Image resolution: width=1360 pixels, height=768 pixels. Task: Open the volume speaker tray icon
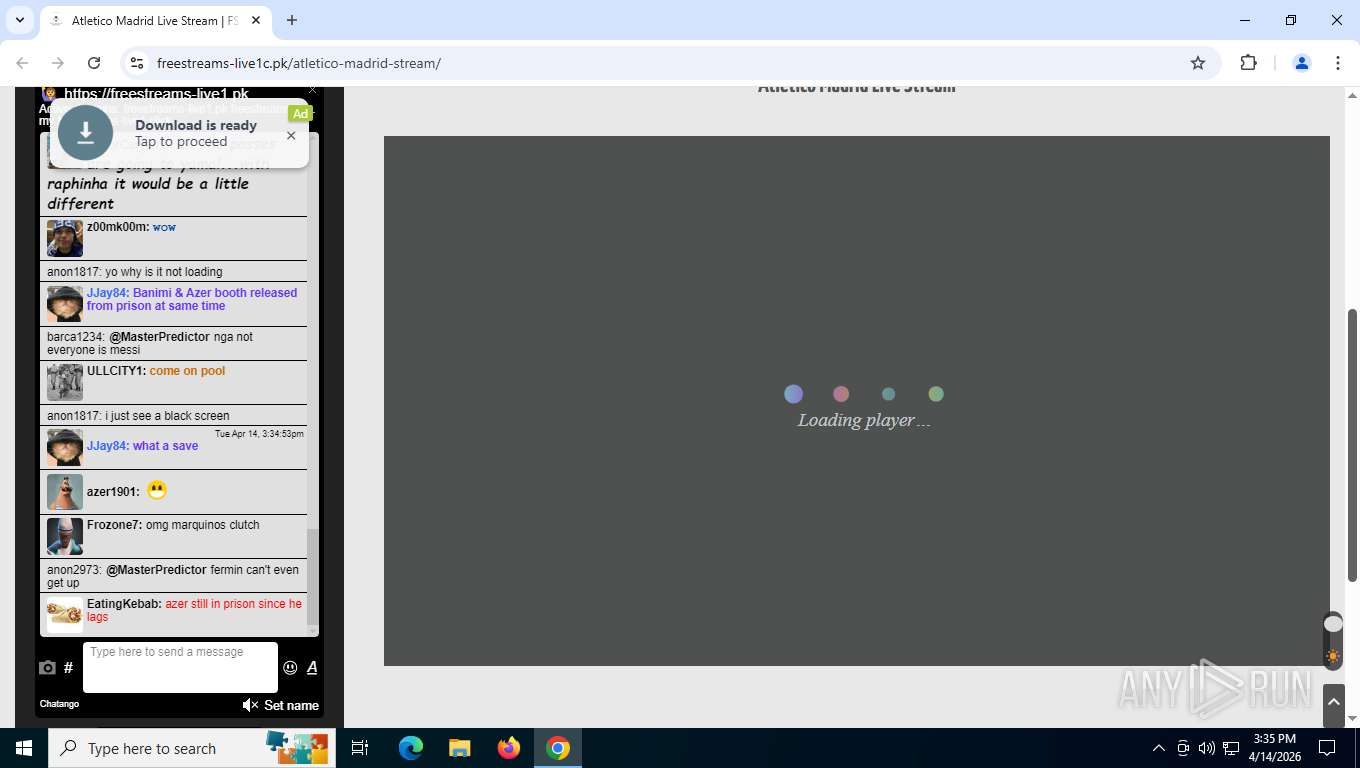click(1207, 748)
